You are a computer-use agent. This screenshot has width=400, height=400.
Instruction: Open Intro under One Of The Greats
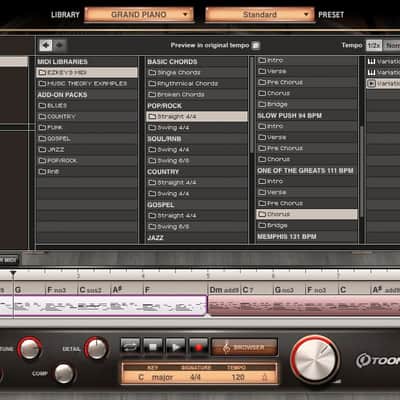click(307, 181)
